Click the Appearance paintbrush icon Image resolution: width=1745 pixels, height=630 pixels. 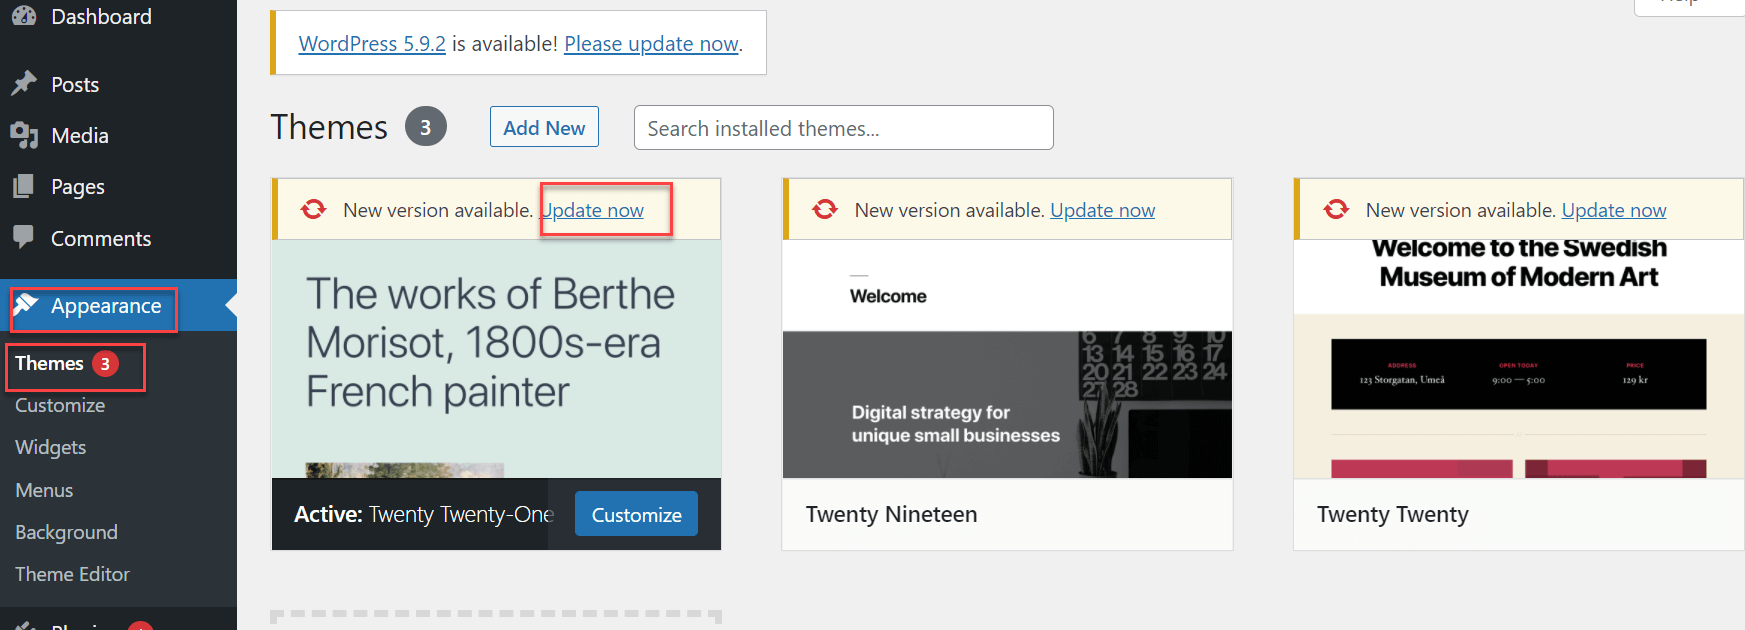point(26,305)
